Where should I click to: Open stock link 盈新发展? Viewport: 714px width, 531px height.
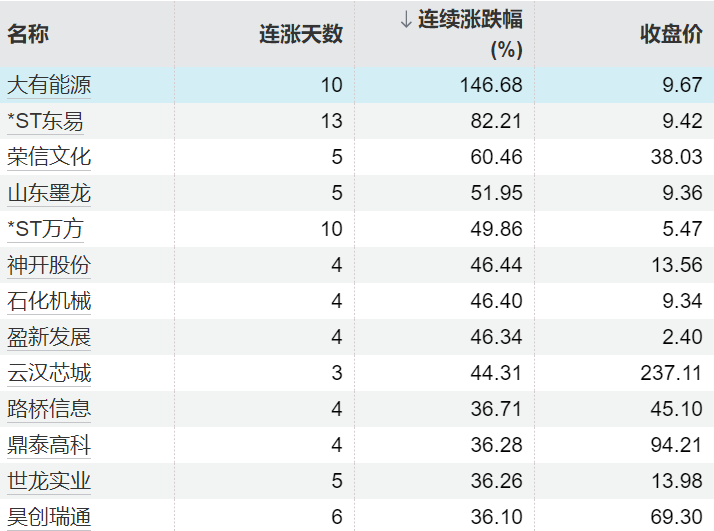point(49,337)
